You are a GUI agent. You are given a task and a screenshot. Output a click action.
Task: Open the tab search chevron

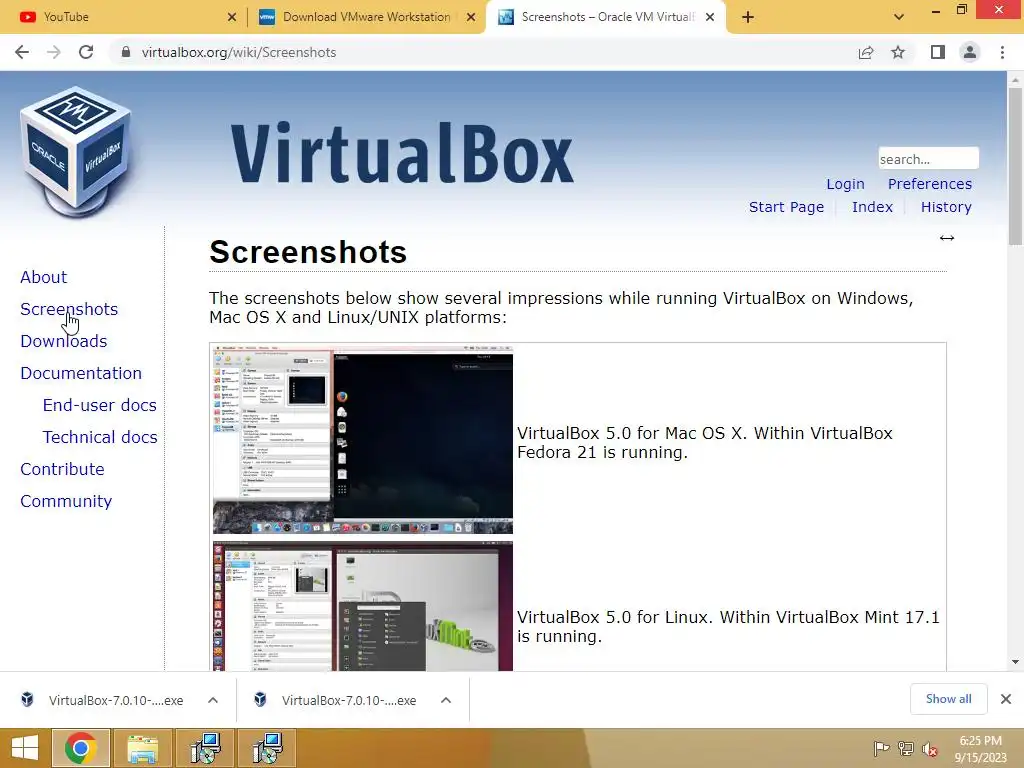tap(899, 17)
